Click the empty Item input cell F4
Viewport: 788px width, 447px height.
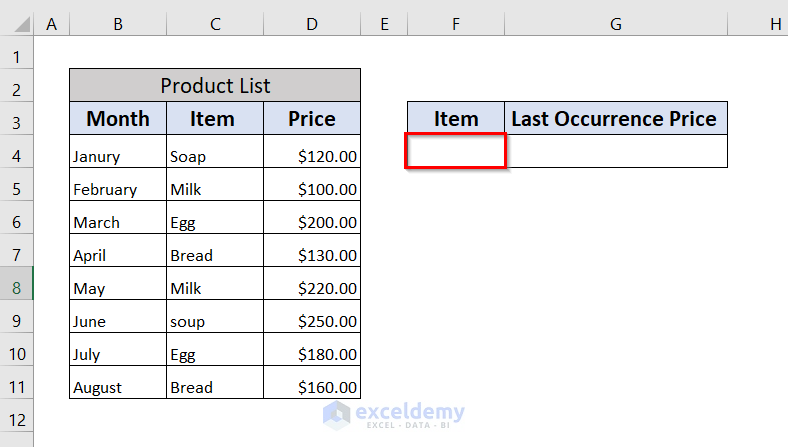pyautogui.click(x=456, y=152)
